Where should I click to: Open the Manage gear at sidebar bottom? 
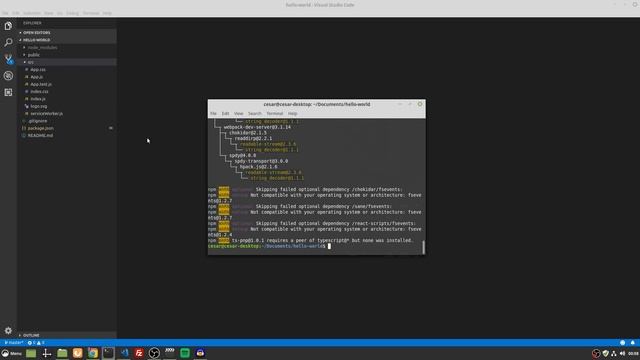pyautogui.click(x=8, y=331)
